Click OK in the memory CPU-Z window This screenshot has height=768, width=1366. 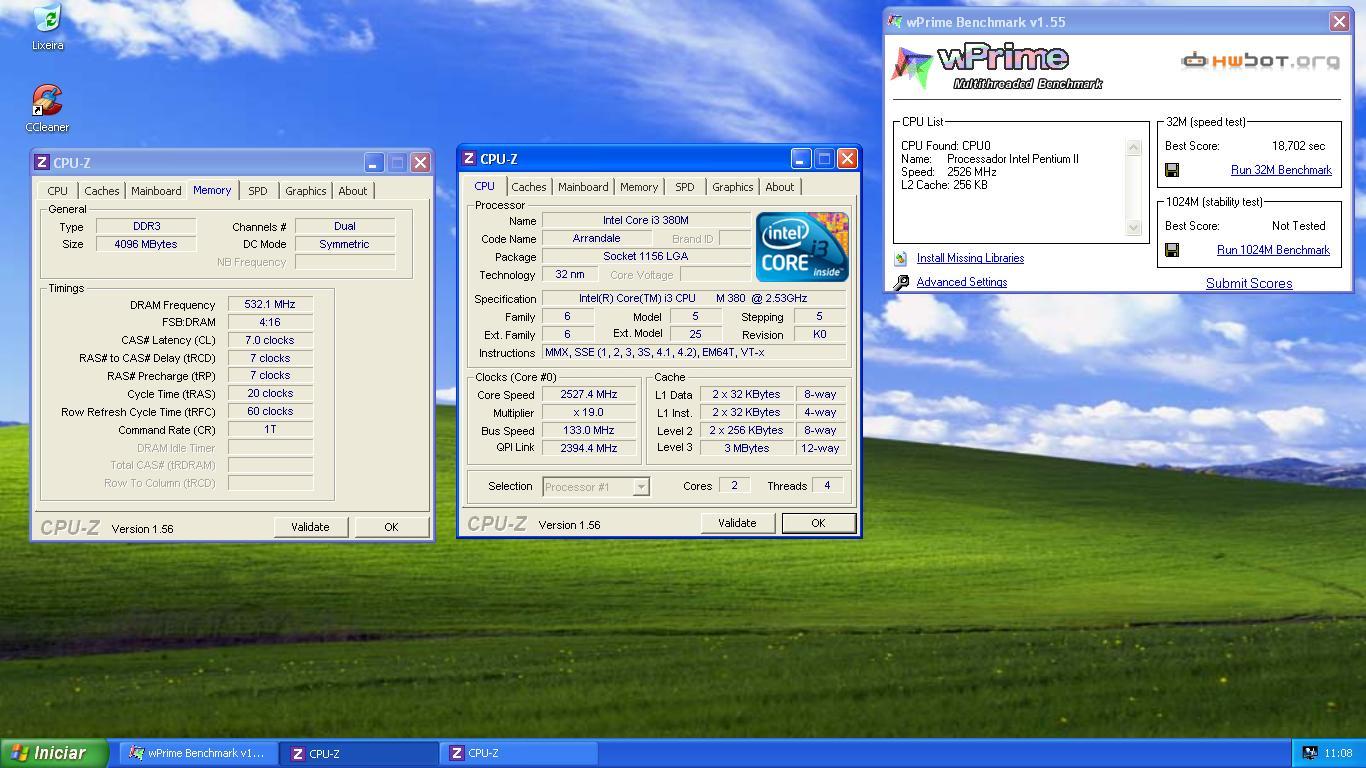391,527
